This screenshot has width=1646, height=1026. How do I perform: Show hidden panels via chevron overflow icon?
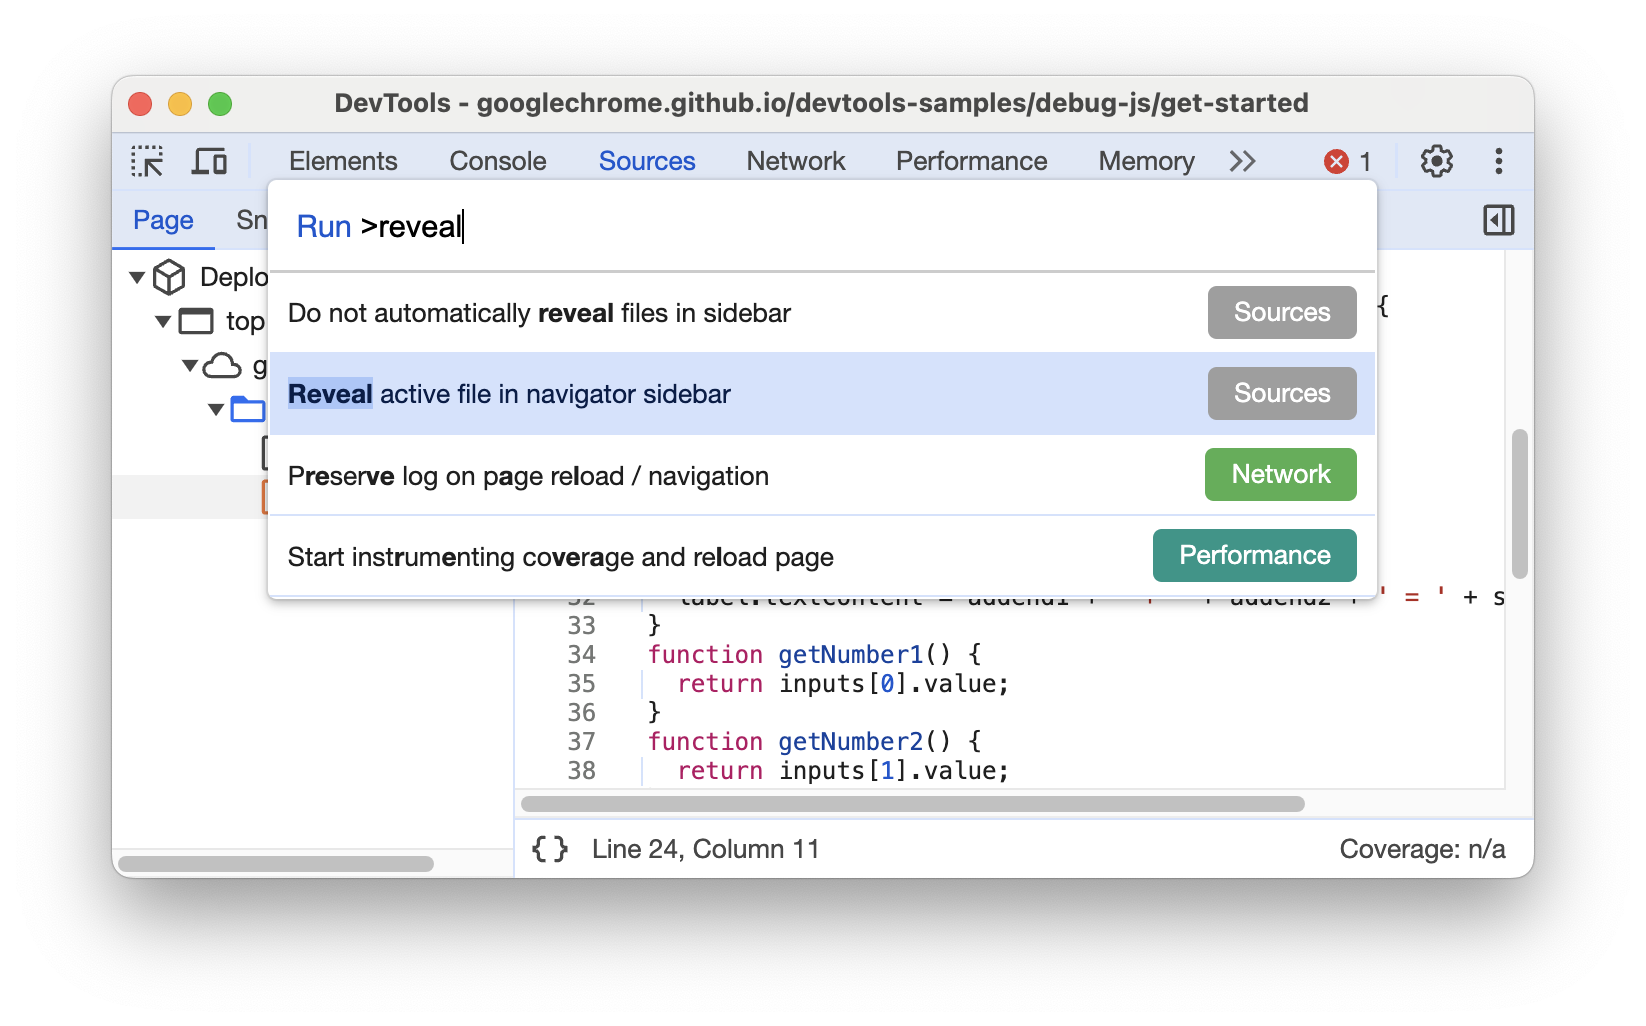(1242, 161)
